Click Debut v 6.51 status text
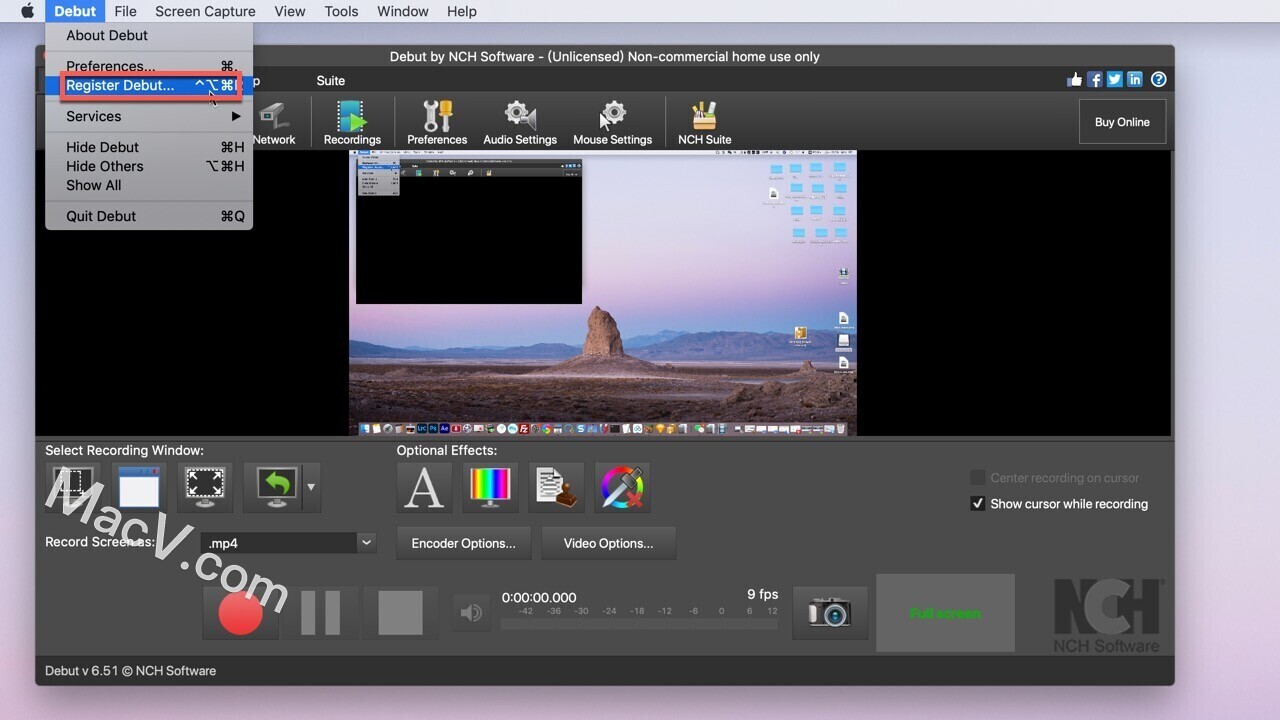 (130, 671)
